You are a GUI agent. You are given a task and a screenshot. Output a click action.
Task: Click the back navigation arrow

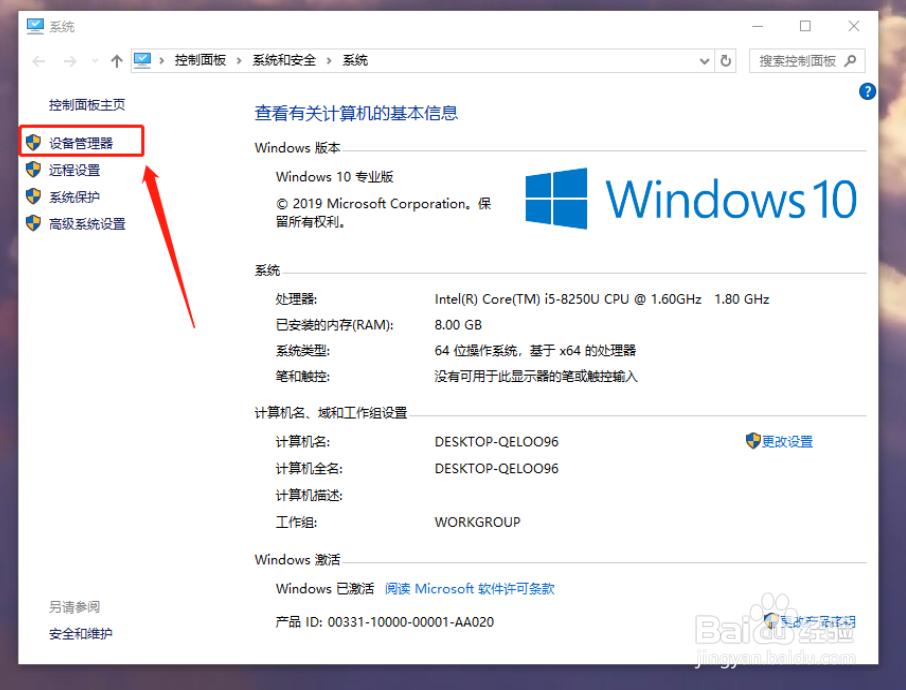tap(39, 61)
